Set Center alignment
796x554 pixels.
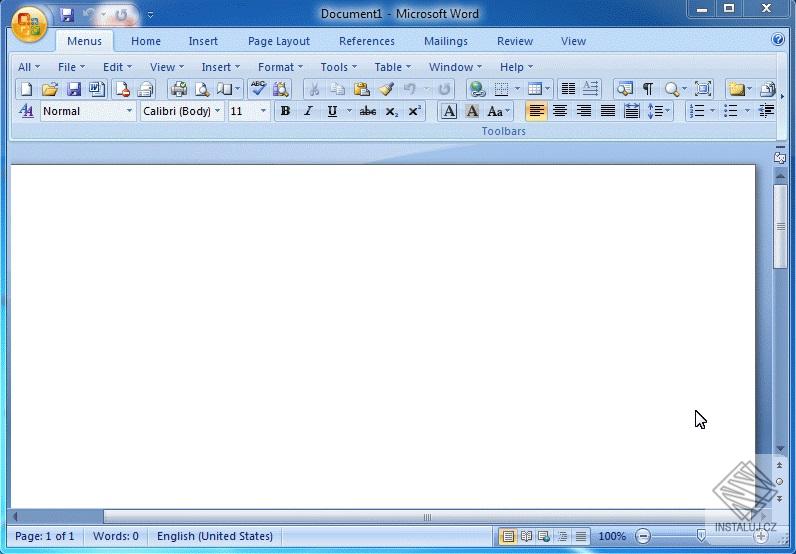(x=560, y=111)
